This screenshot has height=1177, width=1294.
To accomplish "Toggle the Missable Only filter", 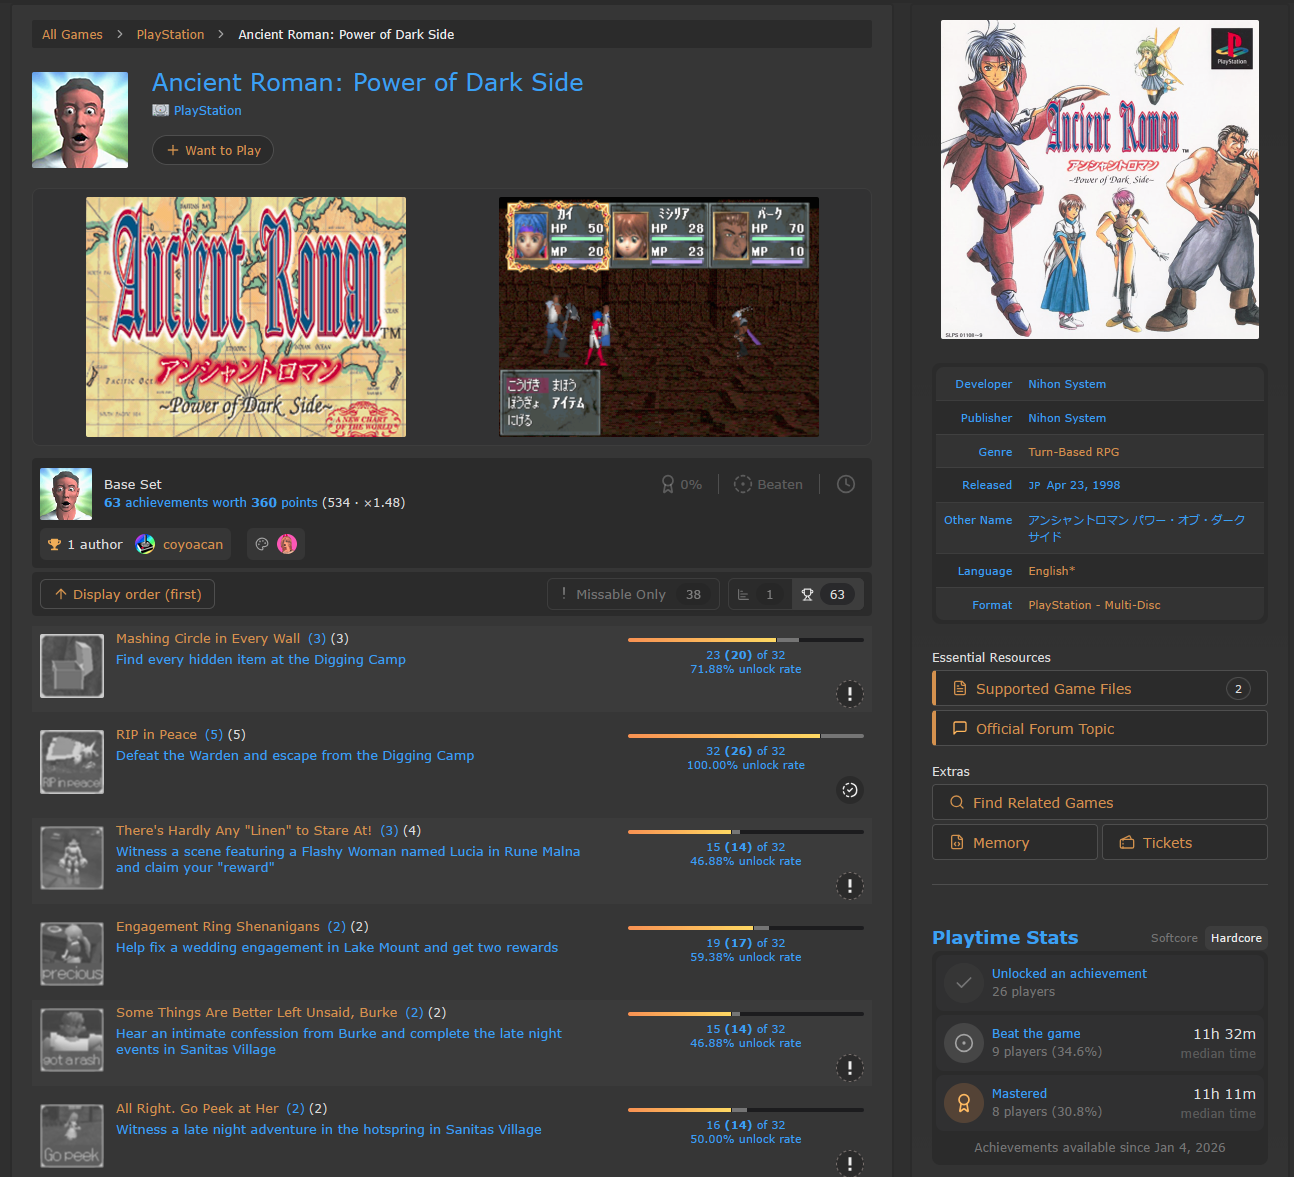I will click(632, 594).
